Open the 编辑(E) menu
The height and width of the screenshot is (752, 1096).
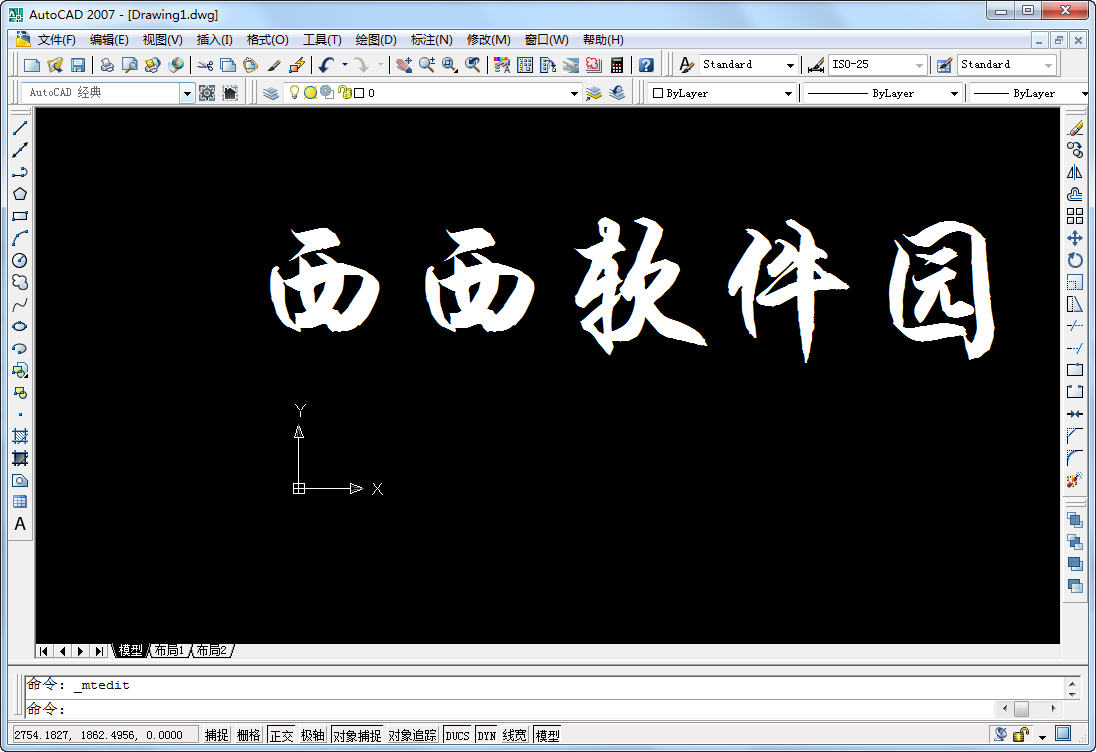click(109, 40)
